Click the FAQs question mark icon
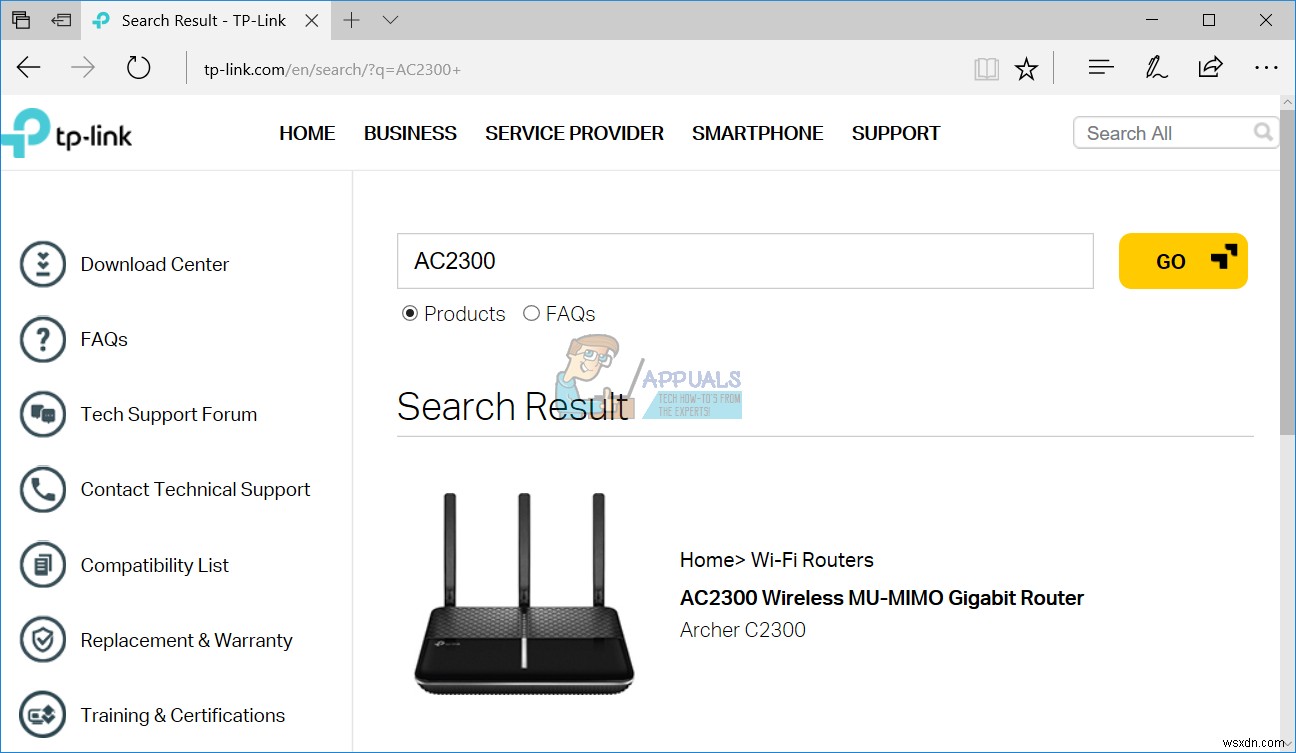Viewport: 1296px width, 753px height. pos(42,339)
